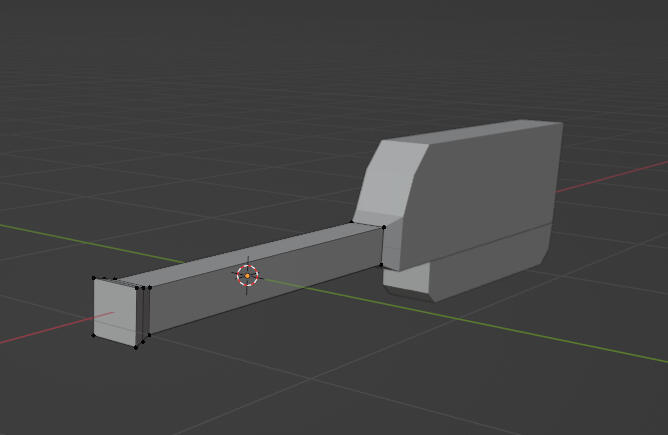Select bottom-left vertex of handle's end cap
668x435 pixels.
(93, 335)
